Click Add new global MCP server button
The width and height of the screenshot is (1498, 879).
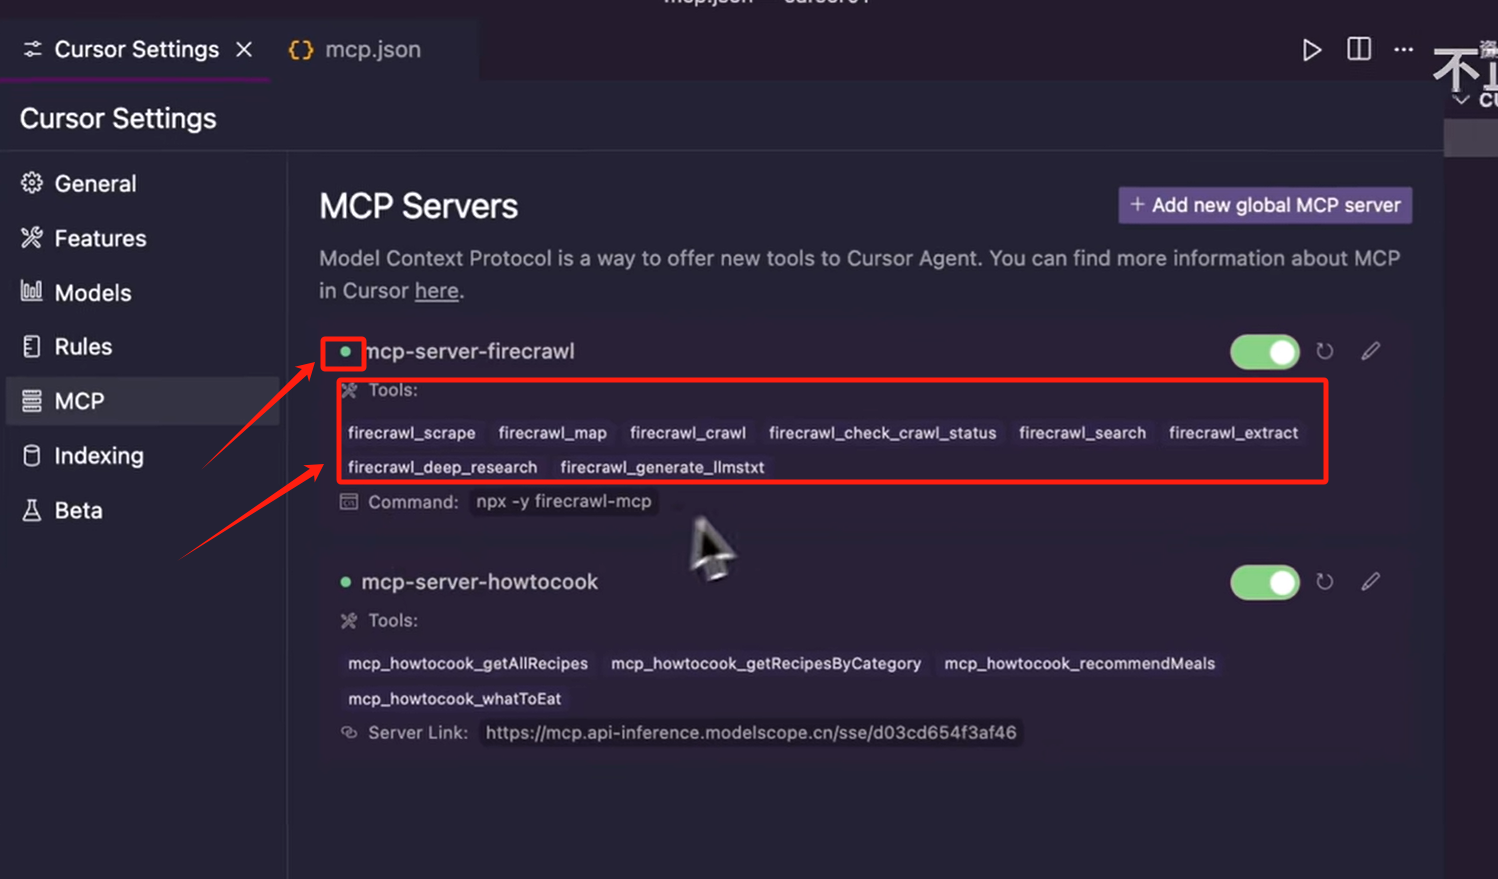pos(1265,205)
